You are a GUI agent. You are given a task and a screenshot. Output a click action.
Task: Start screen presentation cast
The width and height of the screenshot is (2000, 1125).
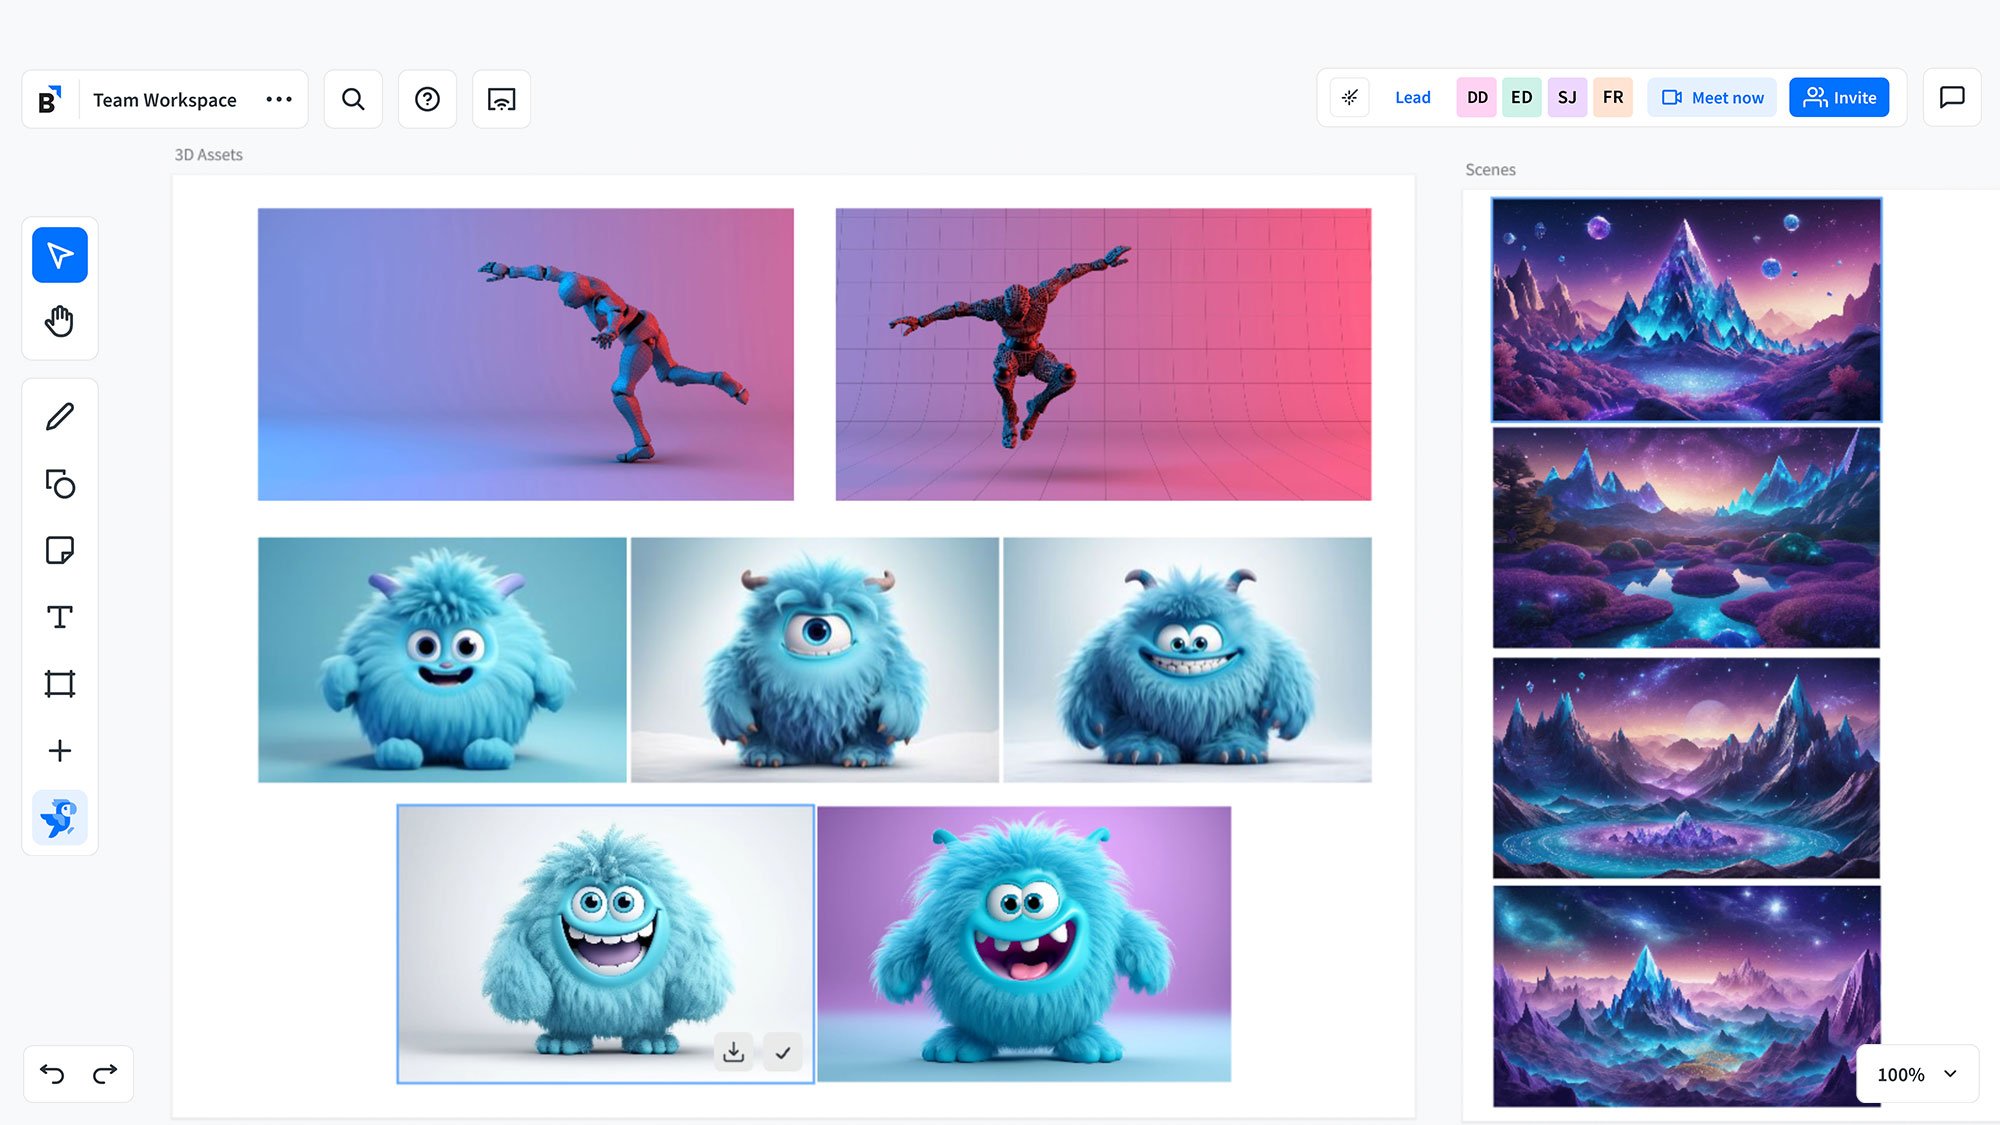point(501,99)
